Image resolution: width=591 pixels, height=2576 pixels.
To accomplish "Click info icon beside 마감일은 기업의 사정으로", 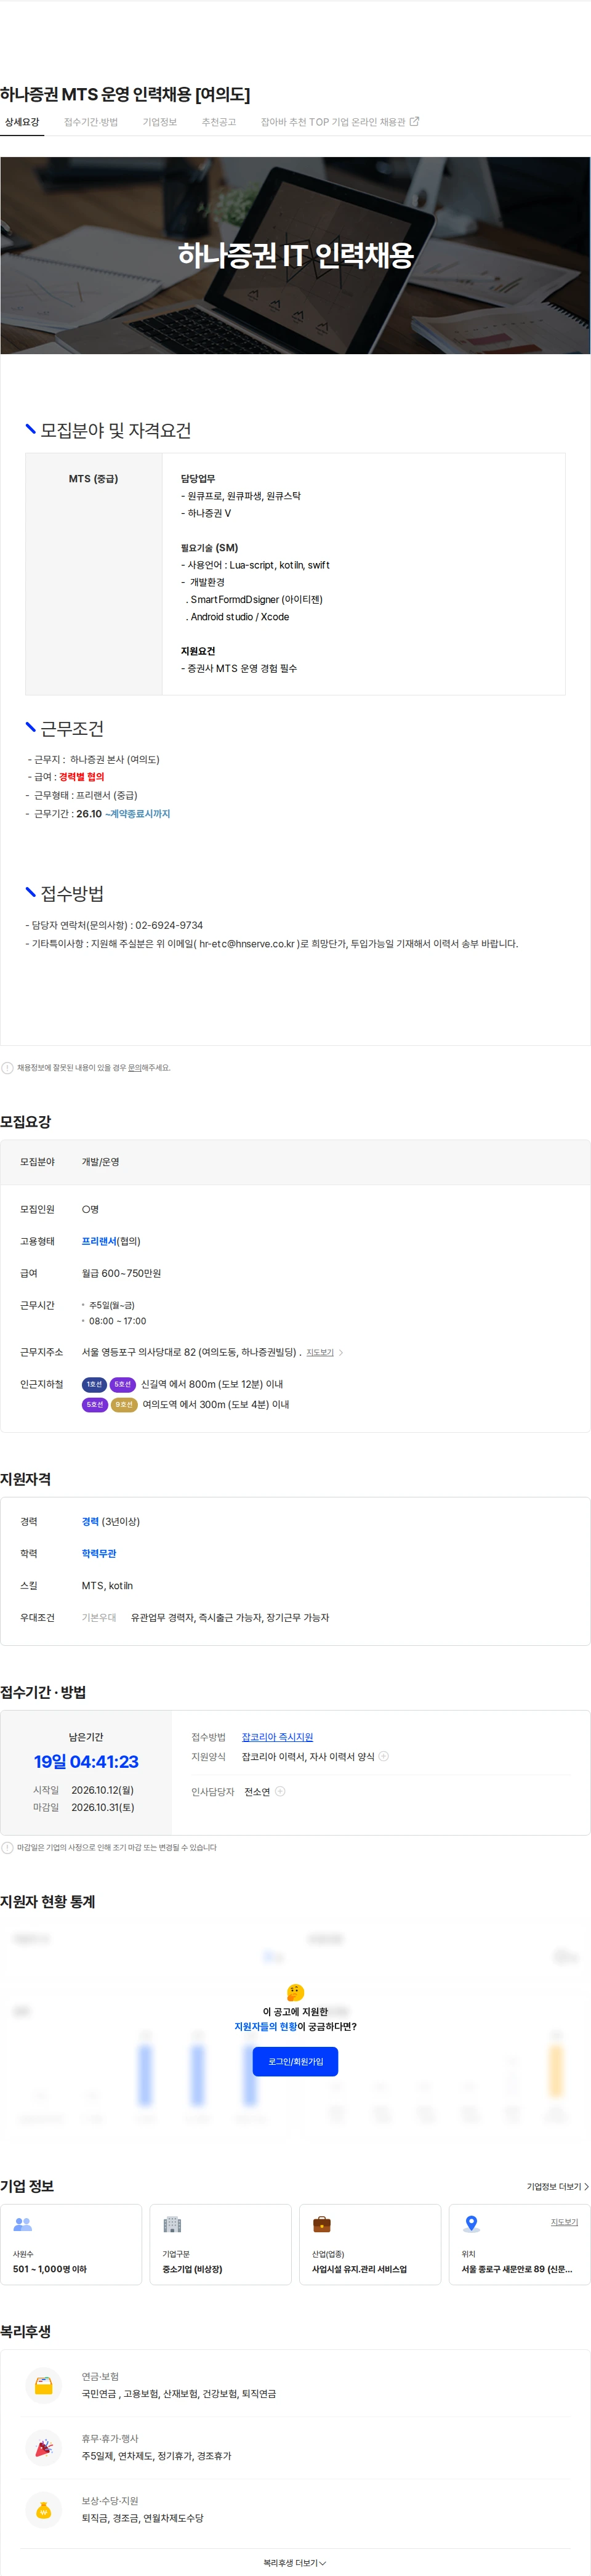I will (7, 1848).
